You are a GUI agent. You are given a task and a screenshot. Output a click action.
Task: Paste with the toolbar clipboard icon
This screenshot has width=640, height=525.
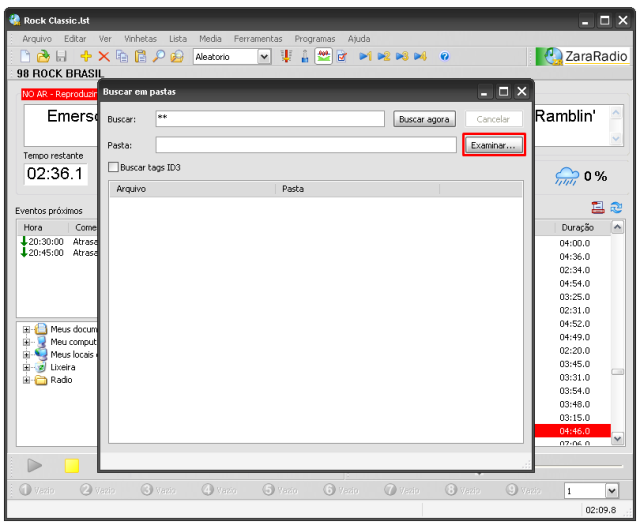pos(140,56)
